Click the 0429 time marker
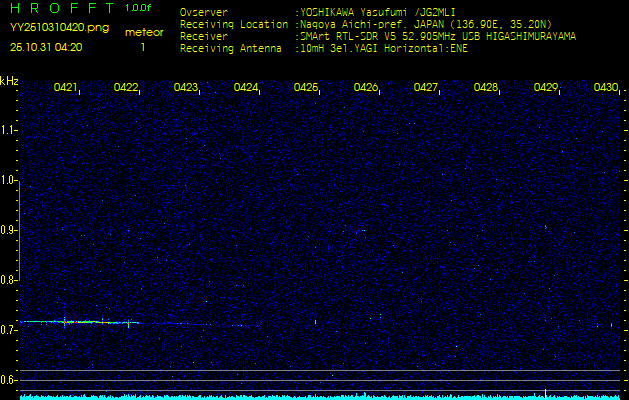 546,88
